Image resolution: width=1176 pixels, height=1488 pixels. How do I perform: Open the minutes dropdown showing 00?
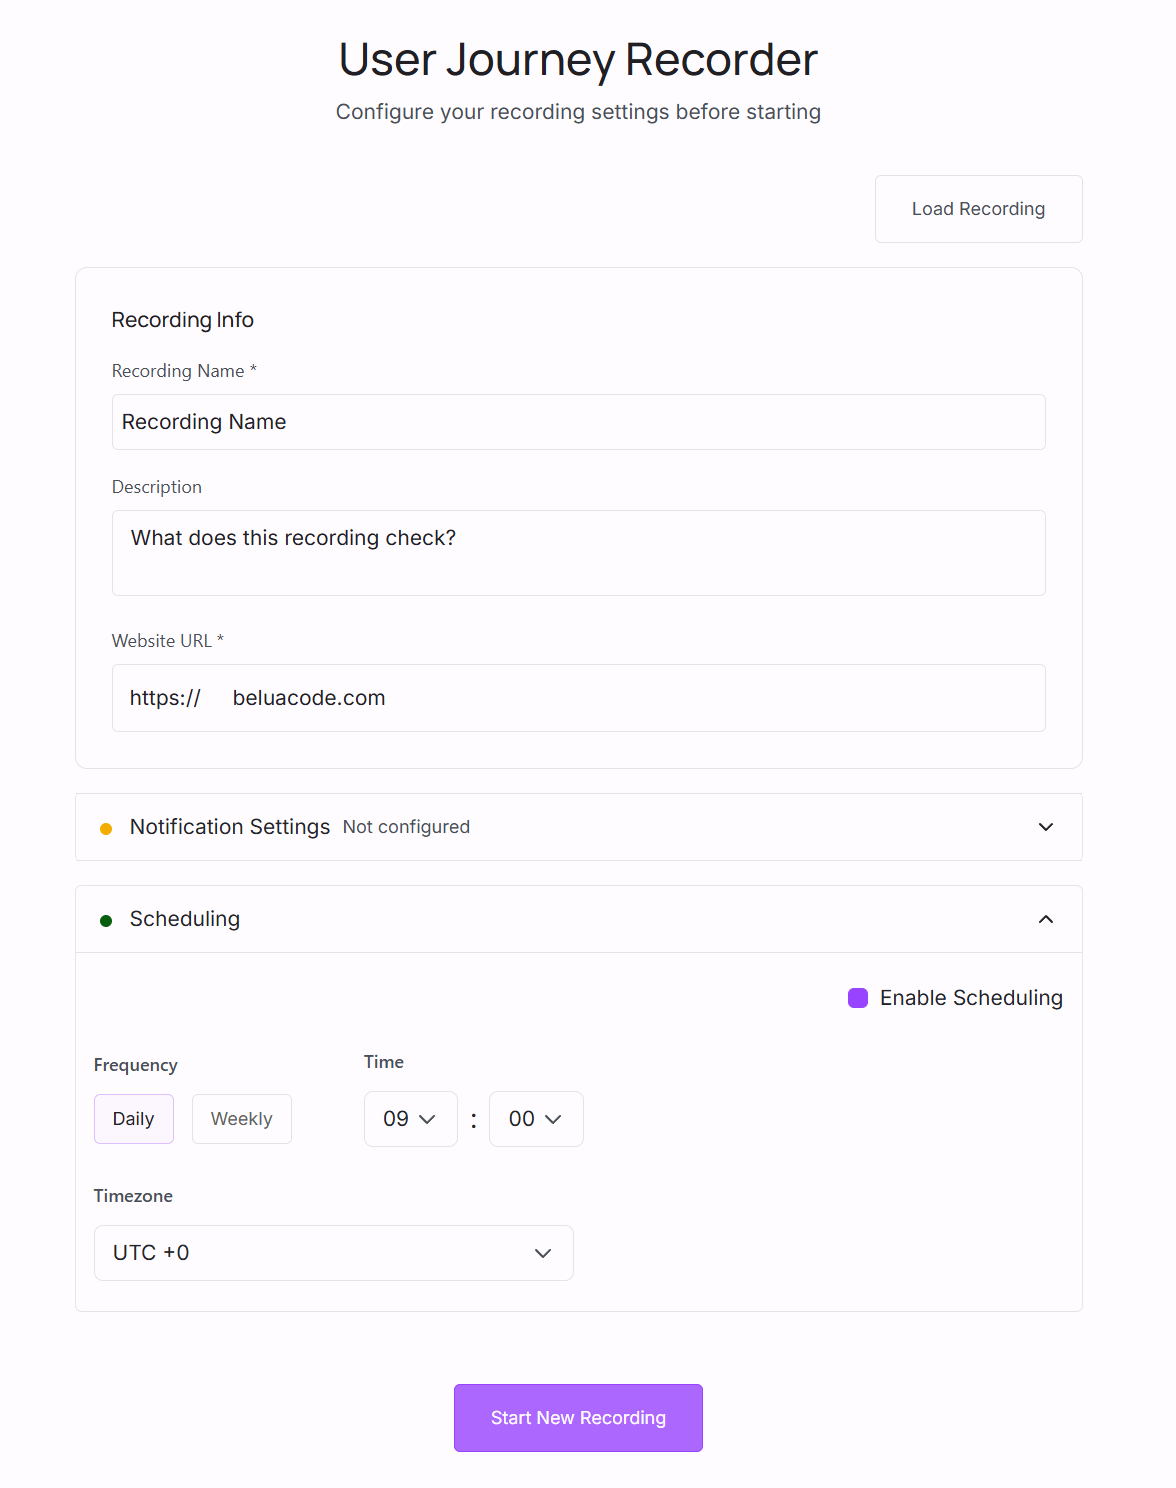tap(536, 1118)
